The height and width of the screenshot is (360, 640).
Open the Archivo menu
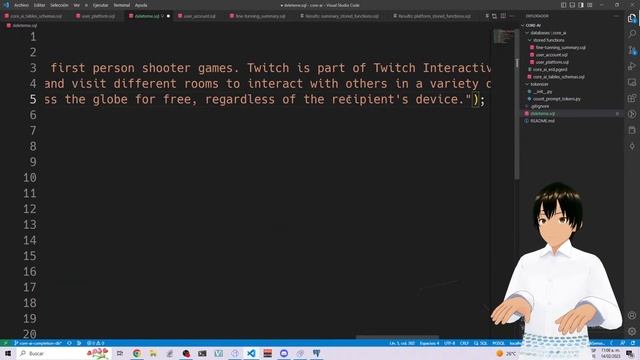pyautogui.click(x=21, y=5)
